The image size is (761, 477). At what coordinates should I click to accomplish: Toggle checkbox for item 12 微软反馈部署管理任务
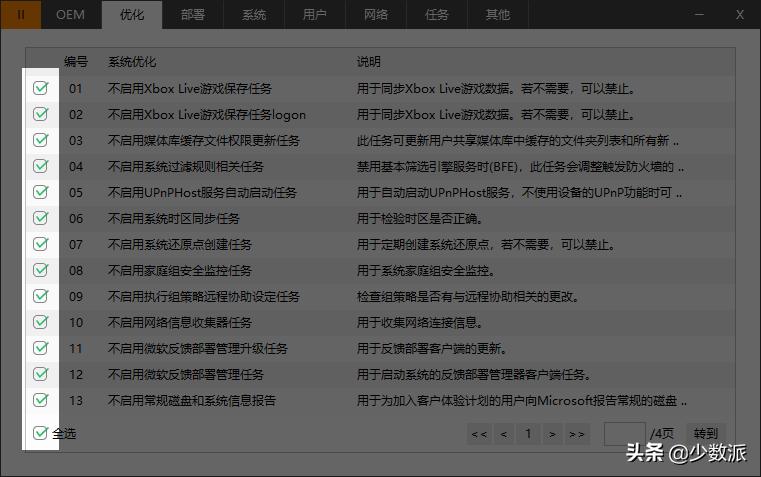pyautogui.click(x=40, y=374)
